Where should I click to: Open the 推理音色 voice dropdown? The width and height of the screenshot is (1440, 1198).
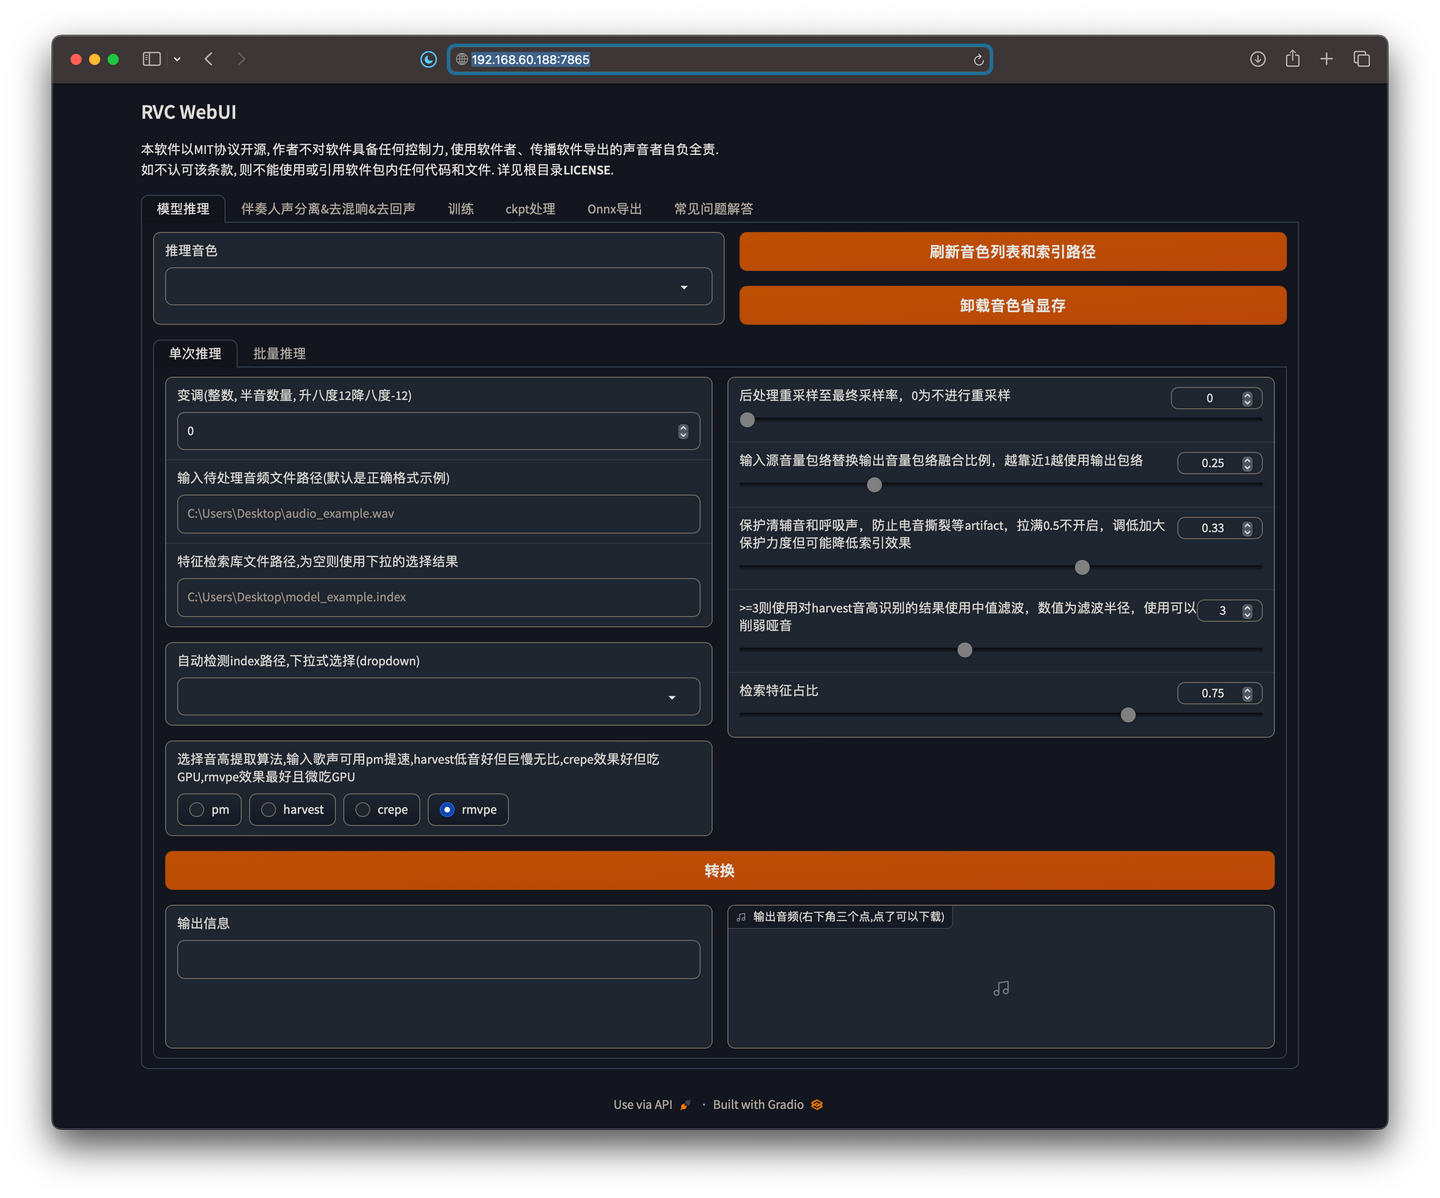tap(438, 287)
